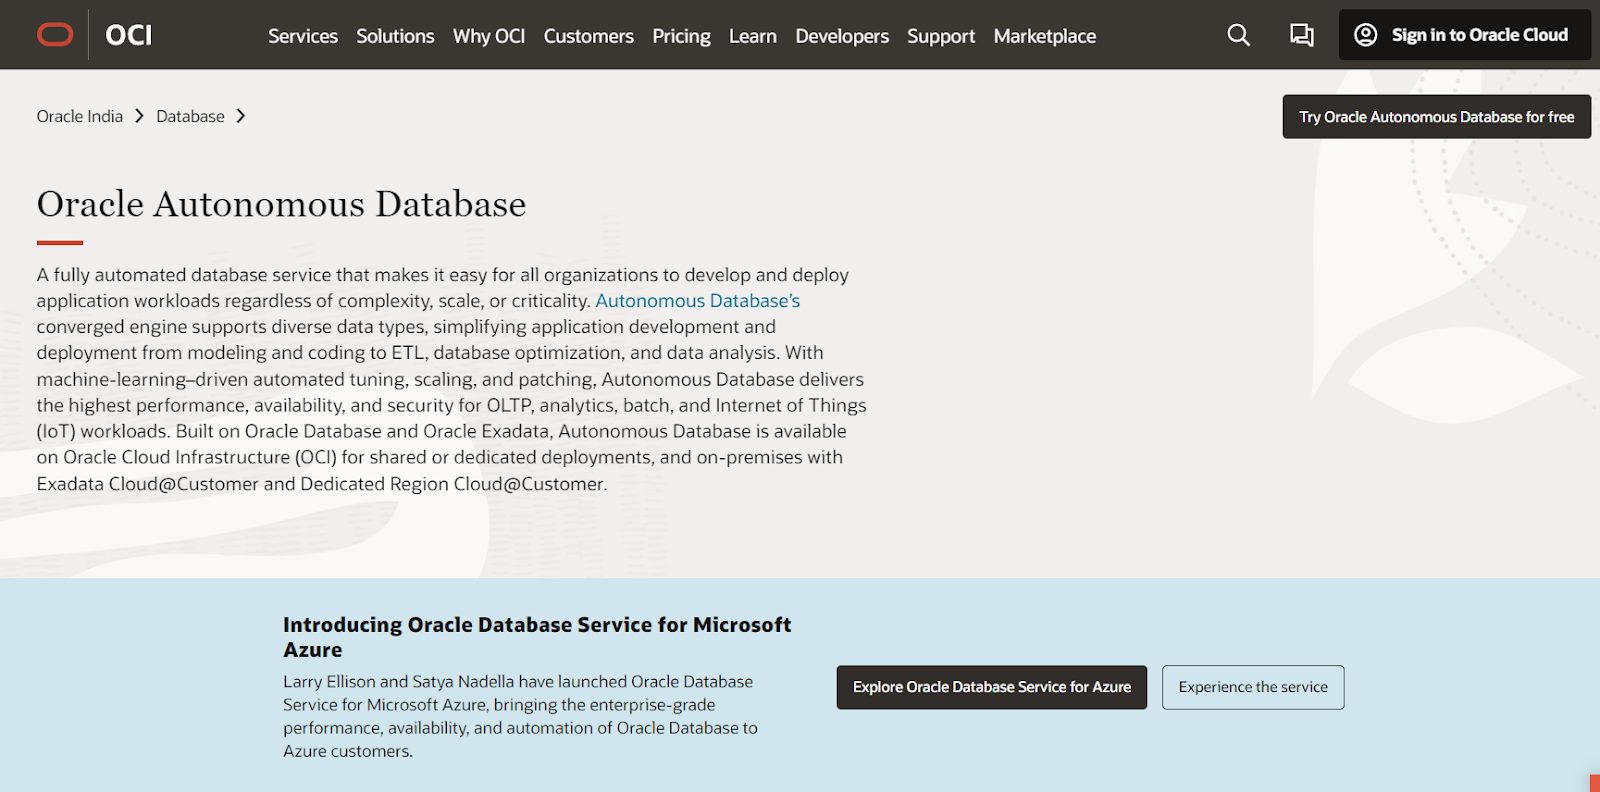
Task: Follow the Autonomous Database's inline link
Action: [x=698, y=301]
